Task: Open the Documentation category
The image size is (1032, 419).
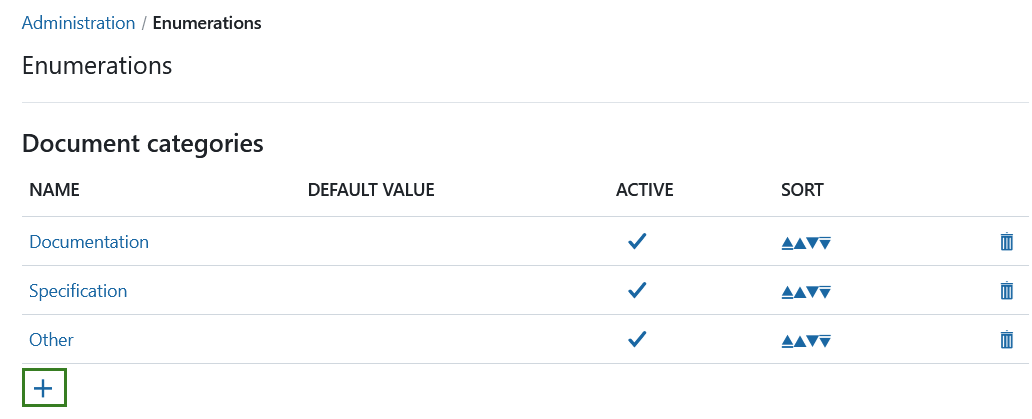Action: click(89, 242)
